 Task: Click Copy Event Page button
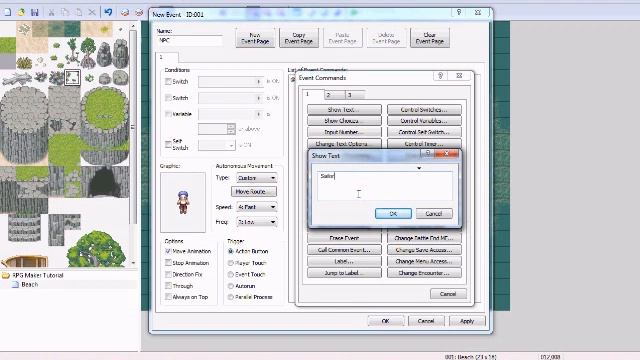(299, 38)
